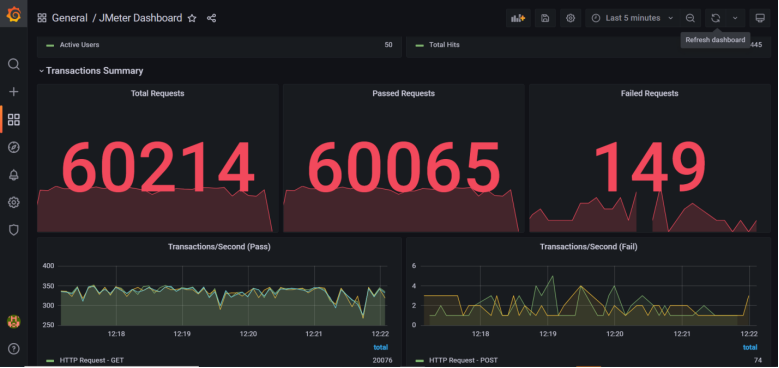Open the Transactions/Second (Fail) panel title menu
779x368 pixels.
[588, 246]
